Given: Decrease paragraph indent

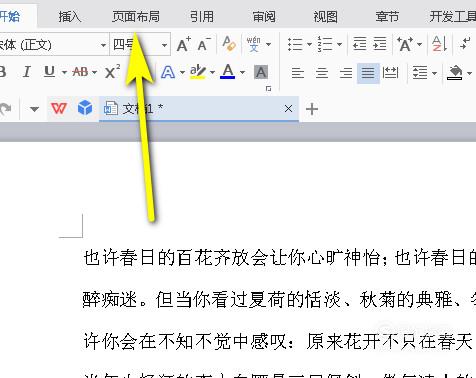Looking at the screenshot, I should [x=360, y=44].
